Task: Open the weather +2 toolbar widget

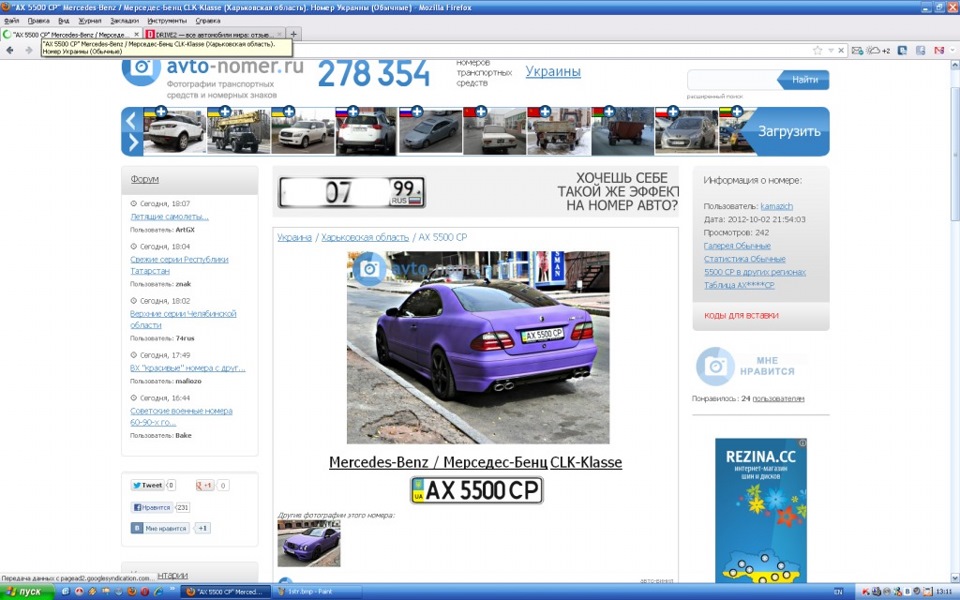Action: tap(877, 50)
